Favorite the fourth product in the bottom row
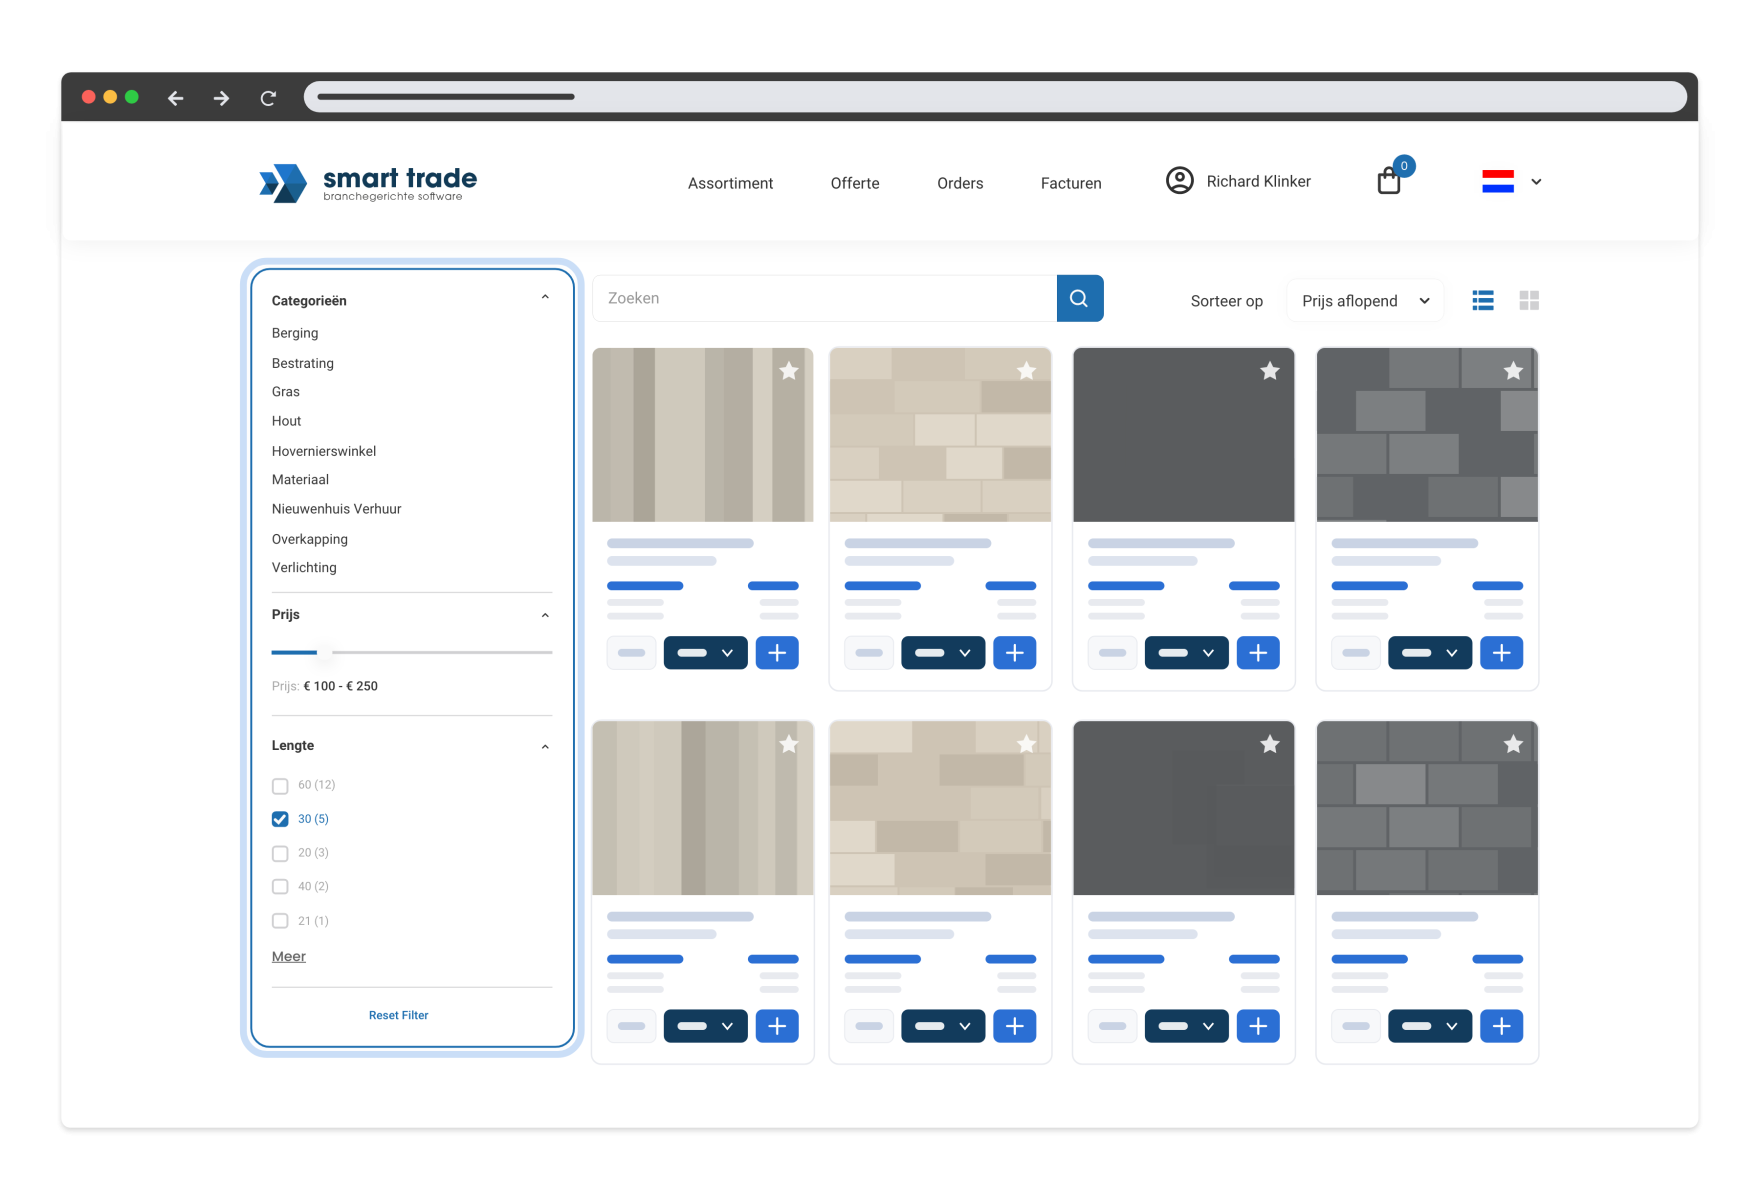The image size is (1760, 1200). click(1513, 744)
